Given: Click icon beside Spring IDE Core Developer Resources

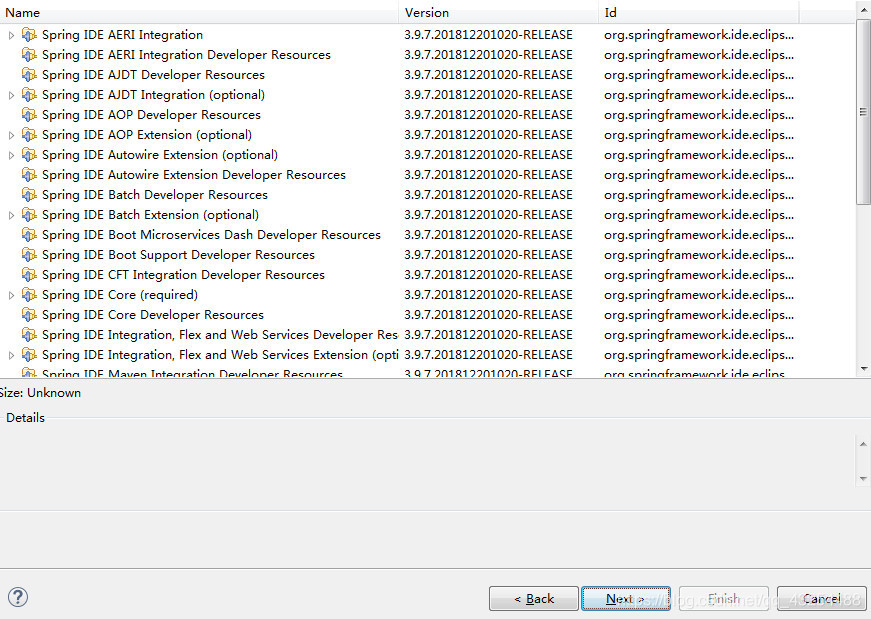Looking at the screenshot, I should [x=29, y=315].
